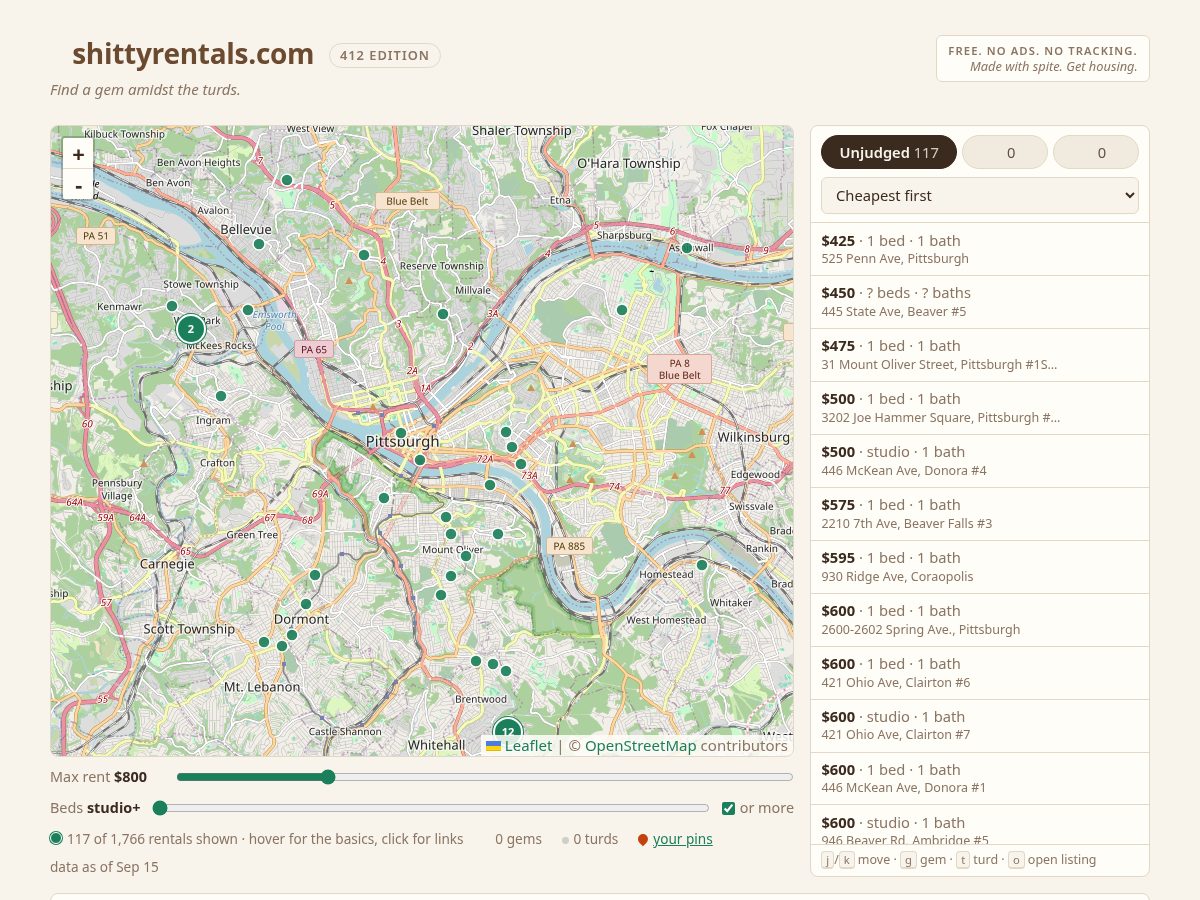Viewport: 1200px width, 900px height.
Task: Click the 'g' gem keyboard hint key
Action: pos(908,860)
